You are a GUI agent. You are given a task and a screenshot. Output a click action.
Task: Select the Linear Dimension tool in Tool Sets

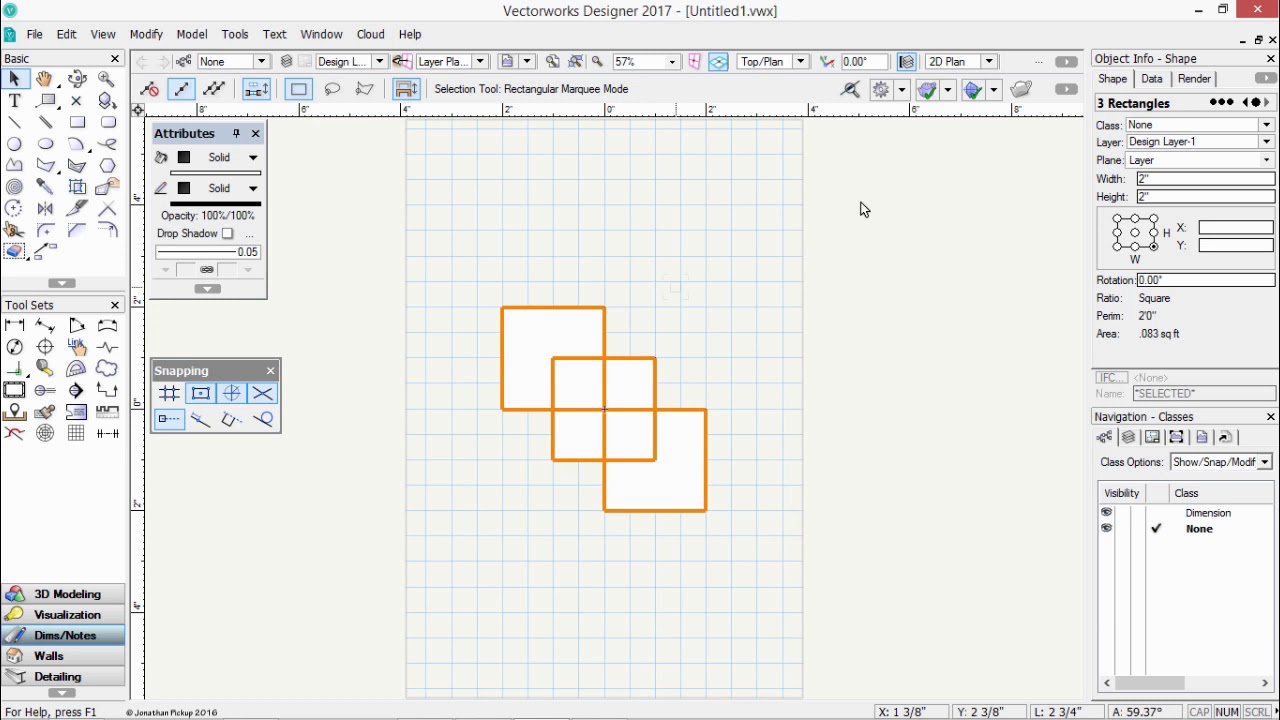(14, 325)
